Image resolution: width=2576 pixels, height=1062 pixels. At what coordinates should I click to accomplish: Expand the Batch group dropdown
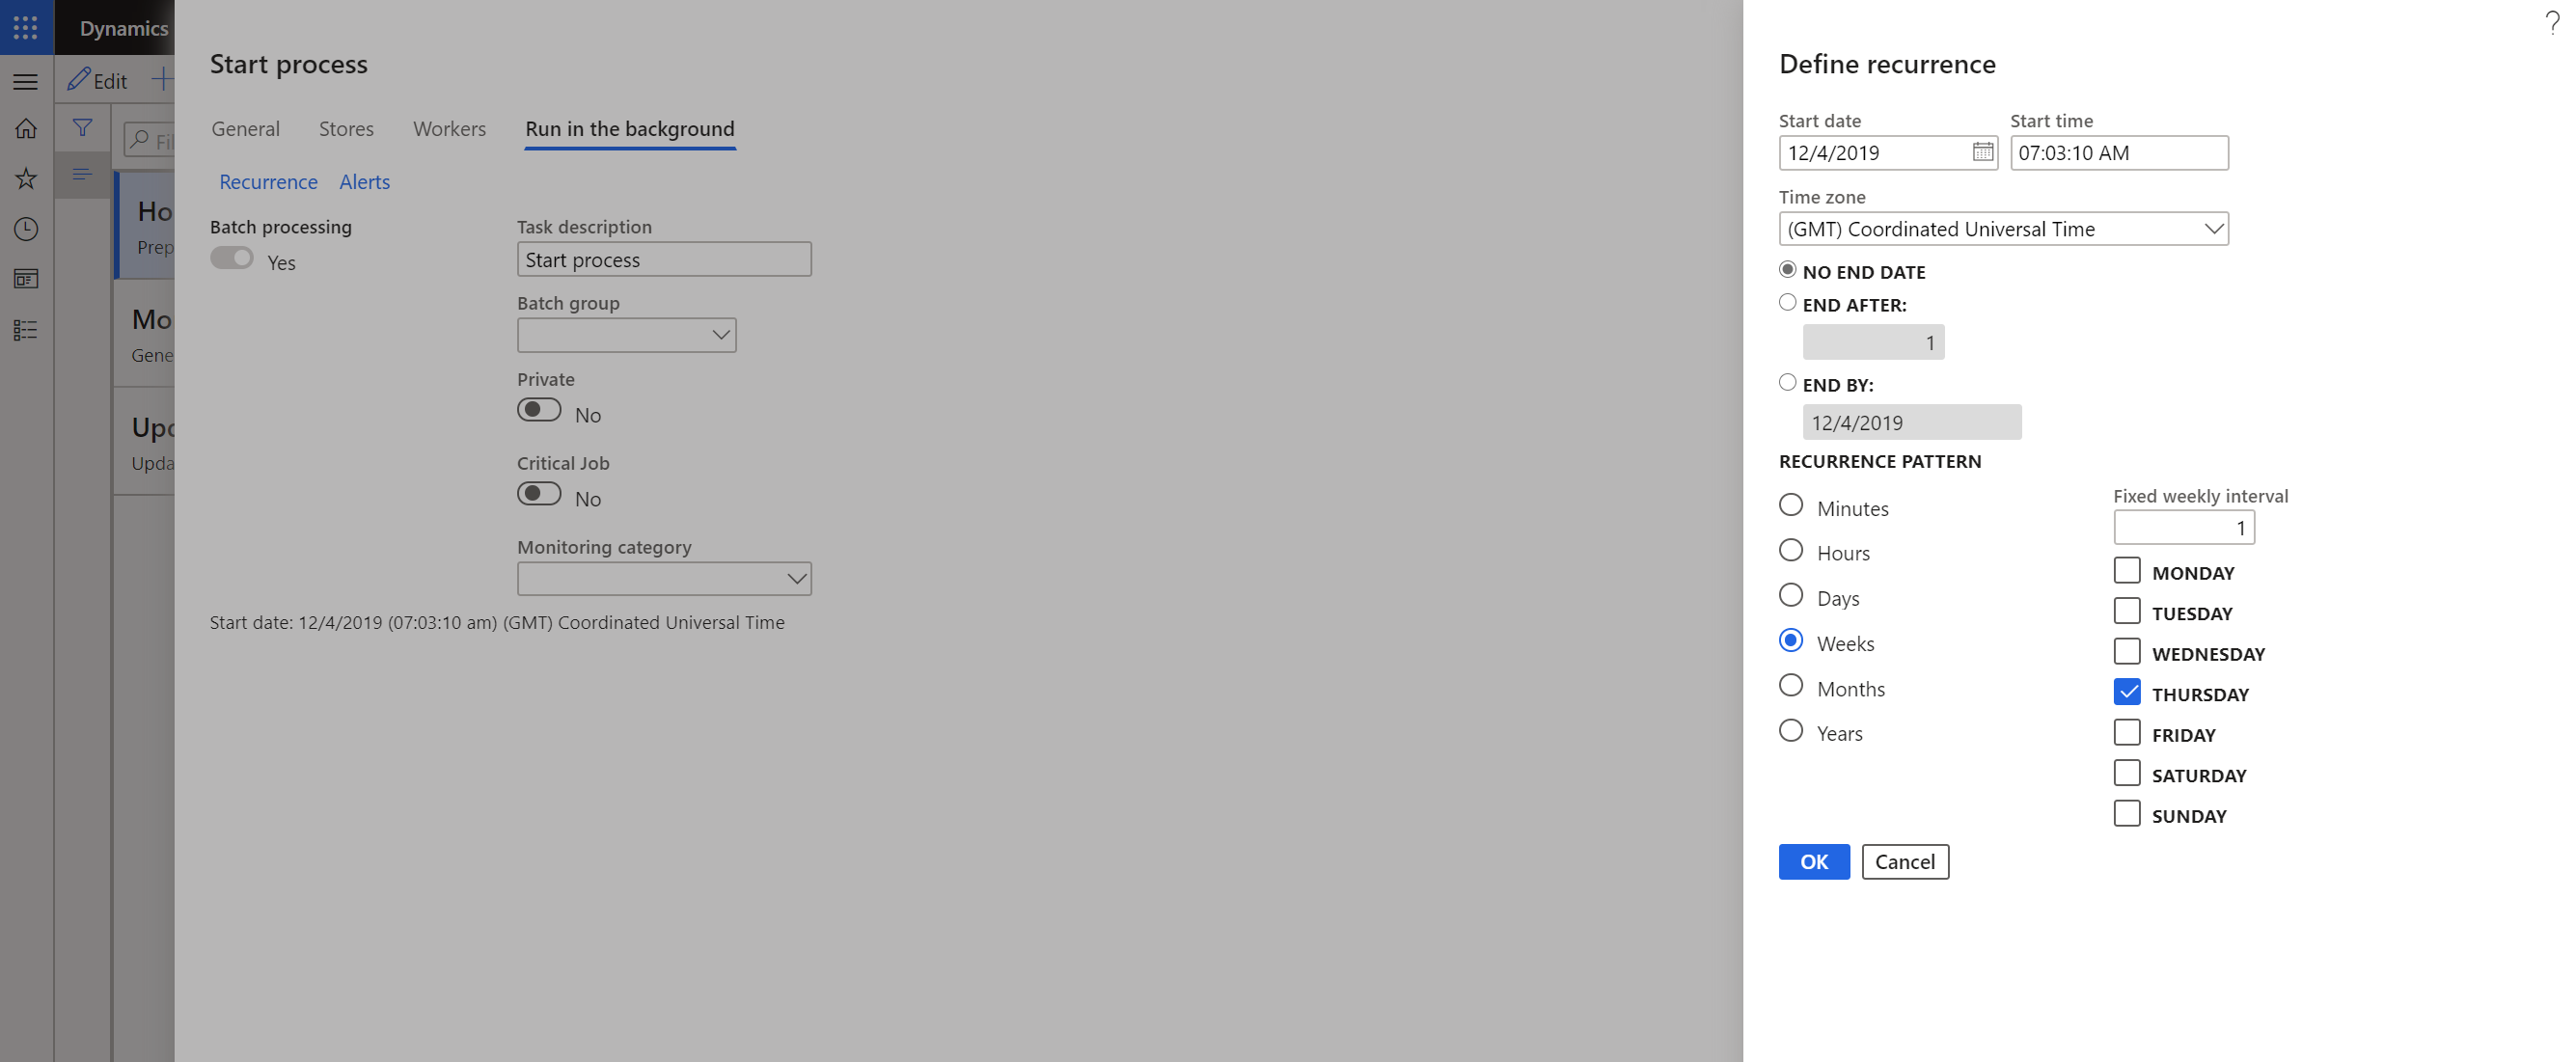[x=716, y=335]
